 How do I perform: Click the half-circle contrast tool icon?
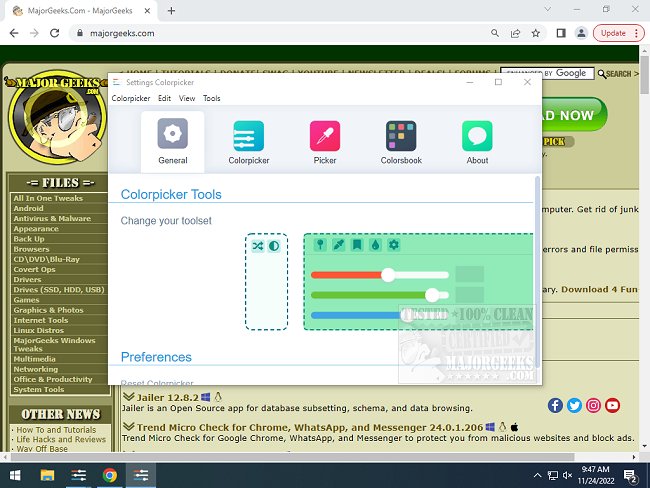pyautogui.click(x=274, y=245)
